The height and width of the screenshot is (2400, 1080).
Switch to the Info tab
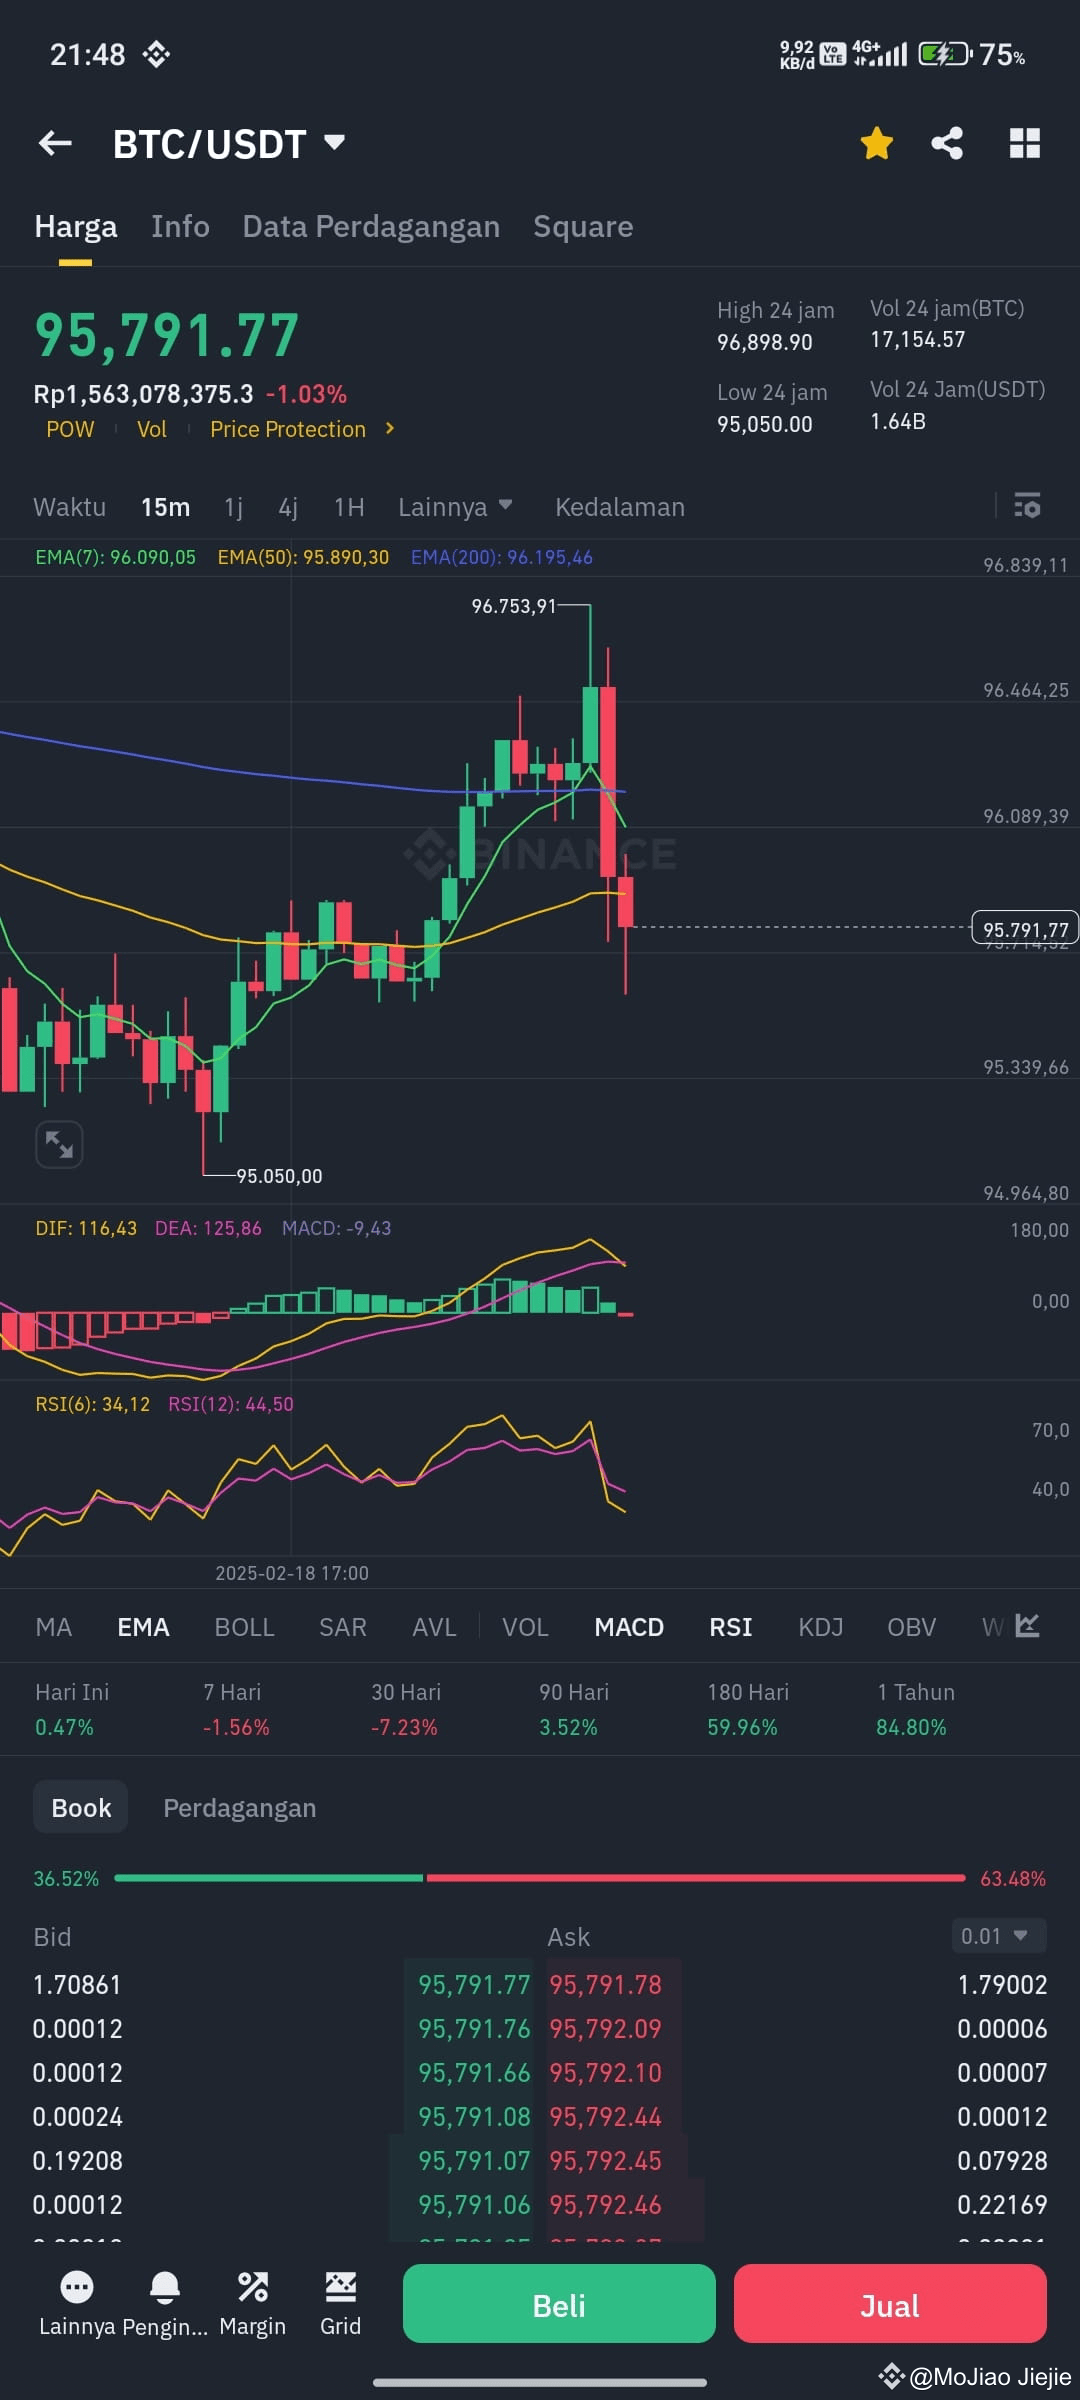coord(180,227)
